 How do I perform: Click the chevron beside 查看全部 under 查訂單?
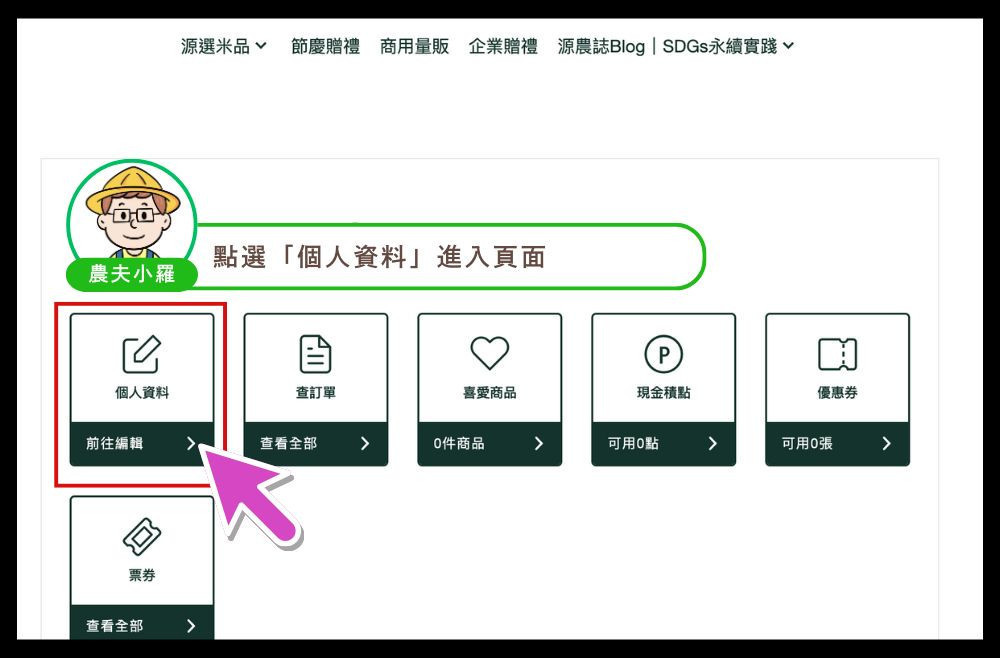[365, 443]
